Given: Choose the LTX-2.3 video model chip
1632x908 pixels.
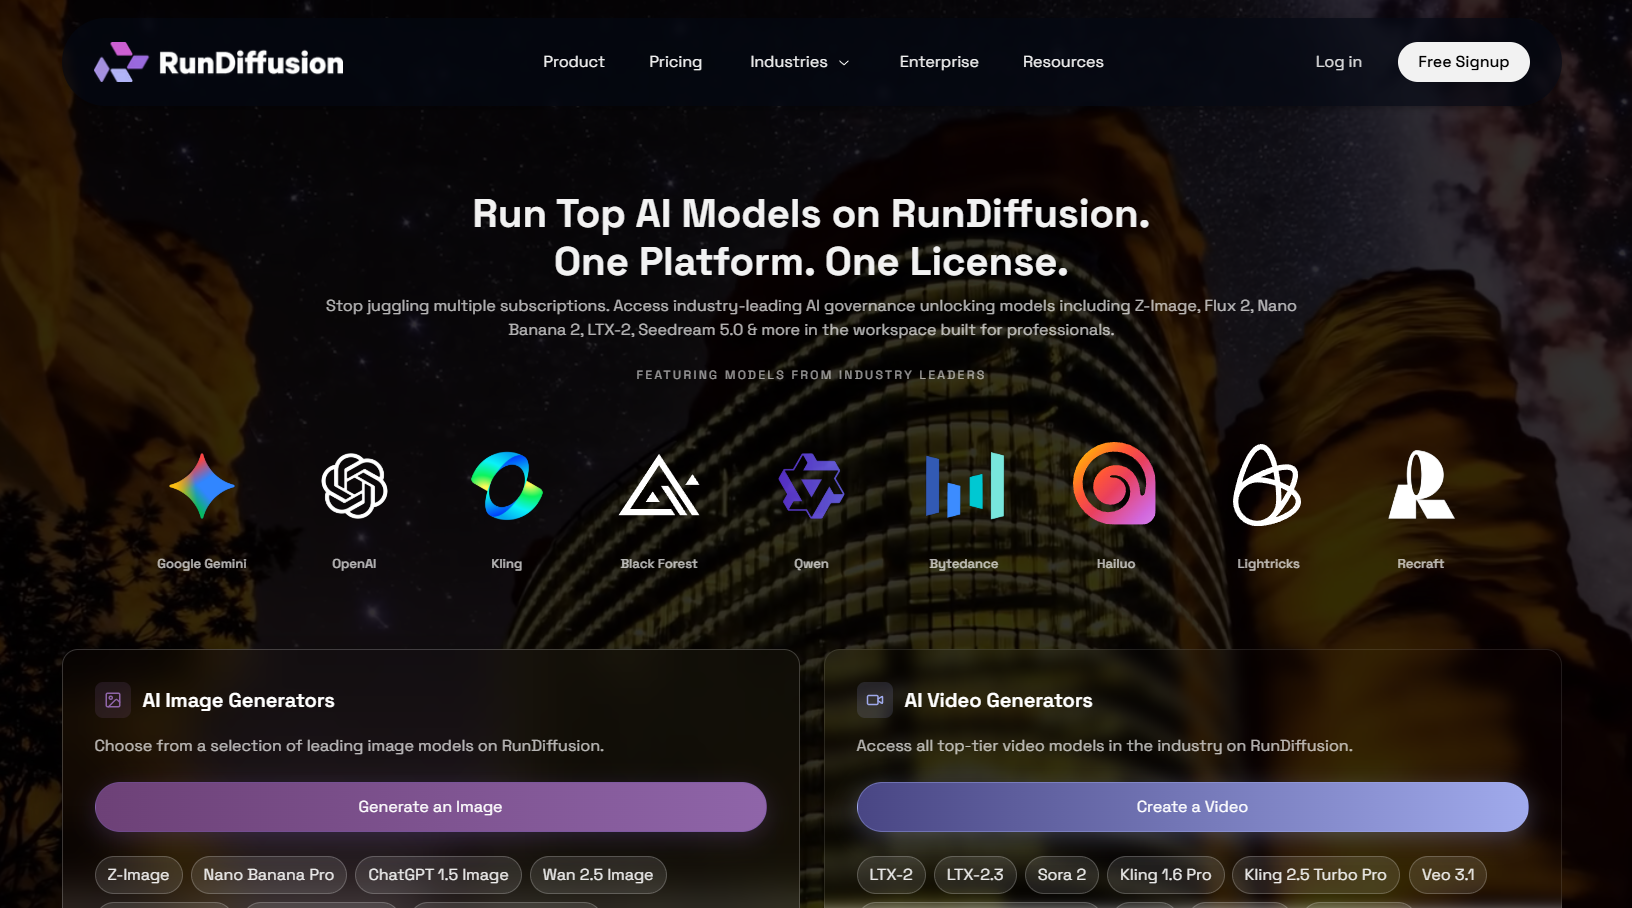Looking at the screenshot, I should [x=975, y=875].
